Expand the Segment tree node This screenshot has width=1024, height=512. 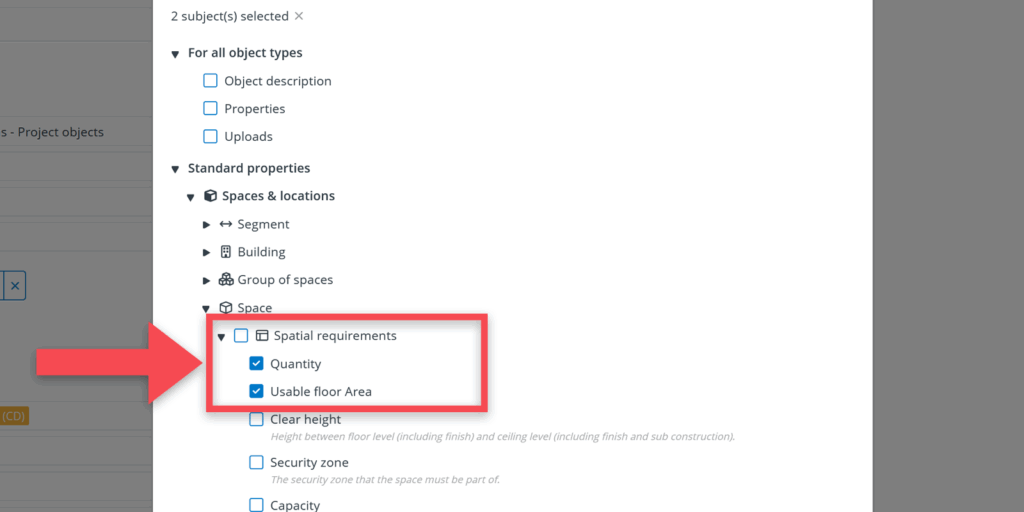click(207, 224)
